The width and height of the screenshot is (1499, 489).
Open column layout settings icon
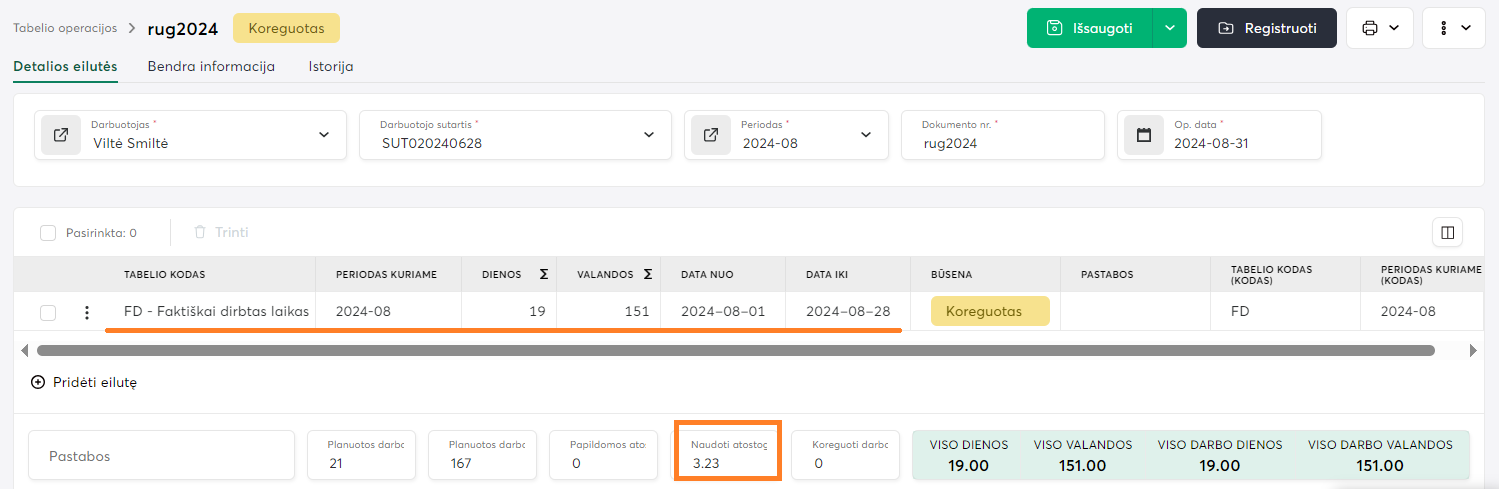click(x=1447, y=232)
